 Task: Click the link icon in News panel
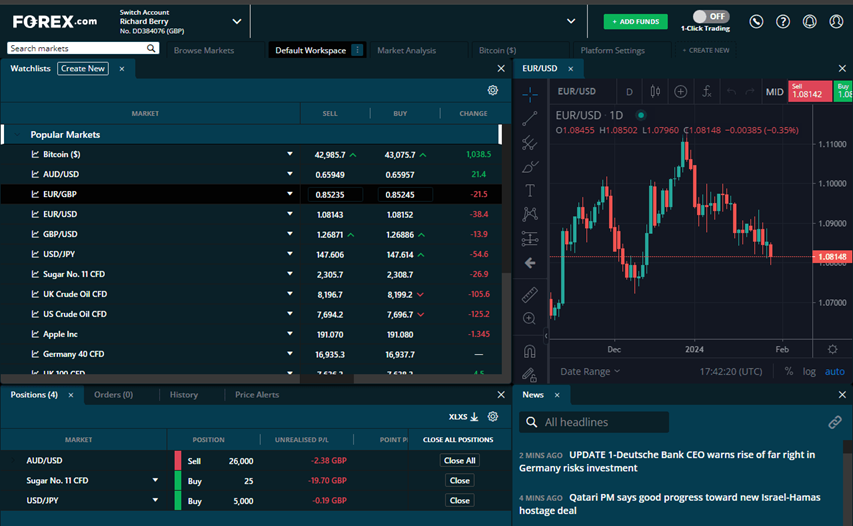pyautogui.click(x=835, y=422)
